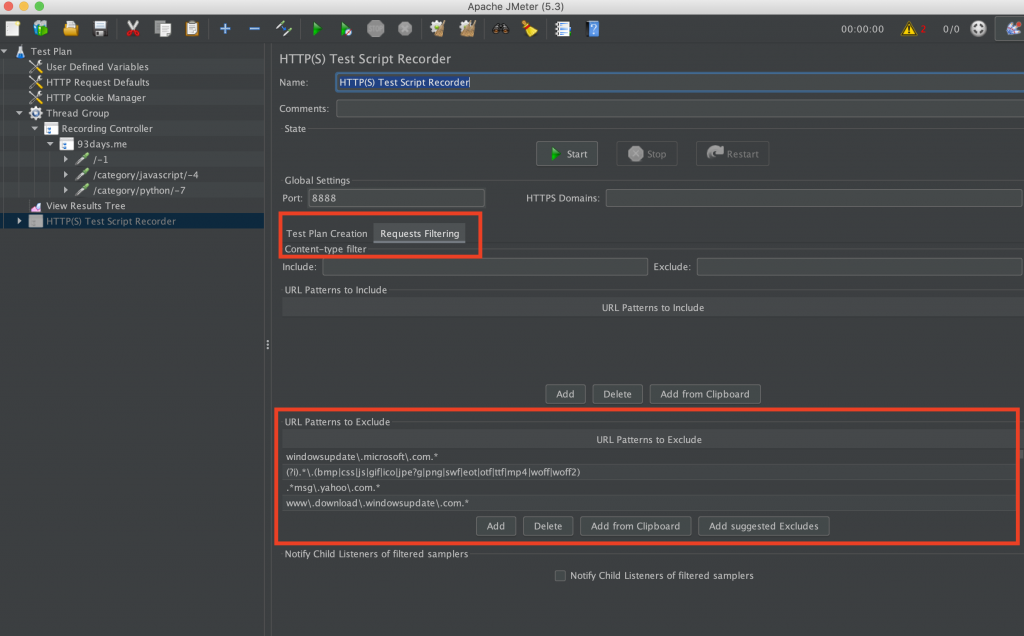The image size is (1024, 636).
Task: Open Search with the binoculars icon
Action: click(500, 29)
